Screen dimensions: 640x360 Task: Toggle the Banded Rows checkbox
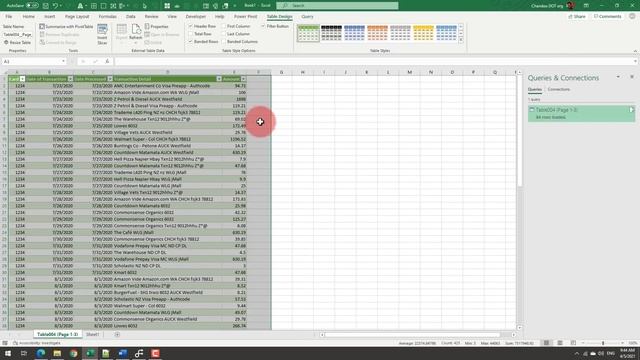click(191, 42)
